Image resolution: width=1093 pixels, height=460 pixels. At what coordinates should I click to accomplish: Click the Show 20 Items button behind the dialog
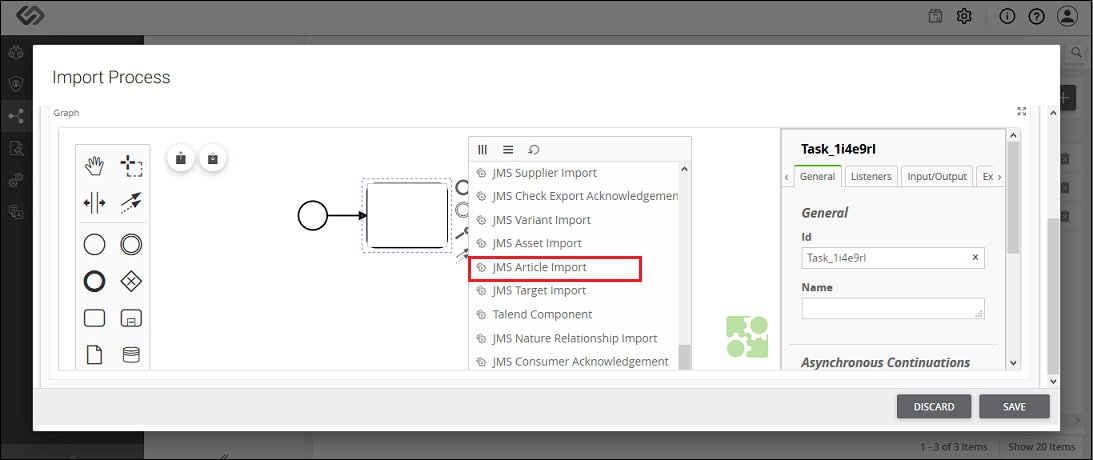[x=1041, y=446]
